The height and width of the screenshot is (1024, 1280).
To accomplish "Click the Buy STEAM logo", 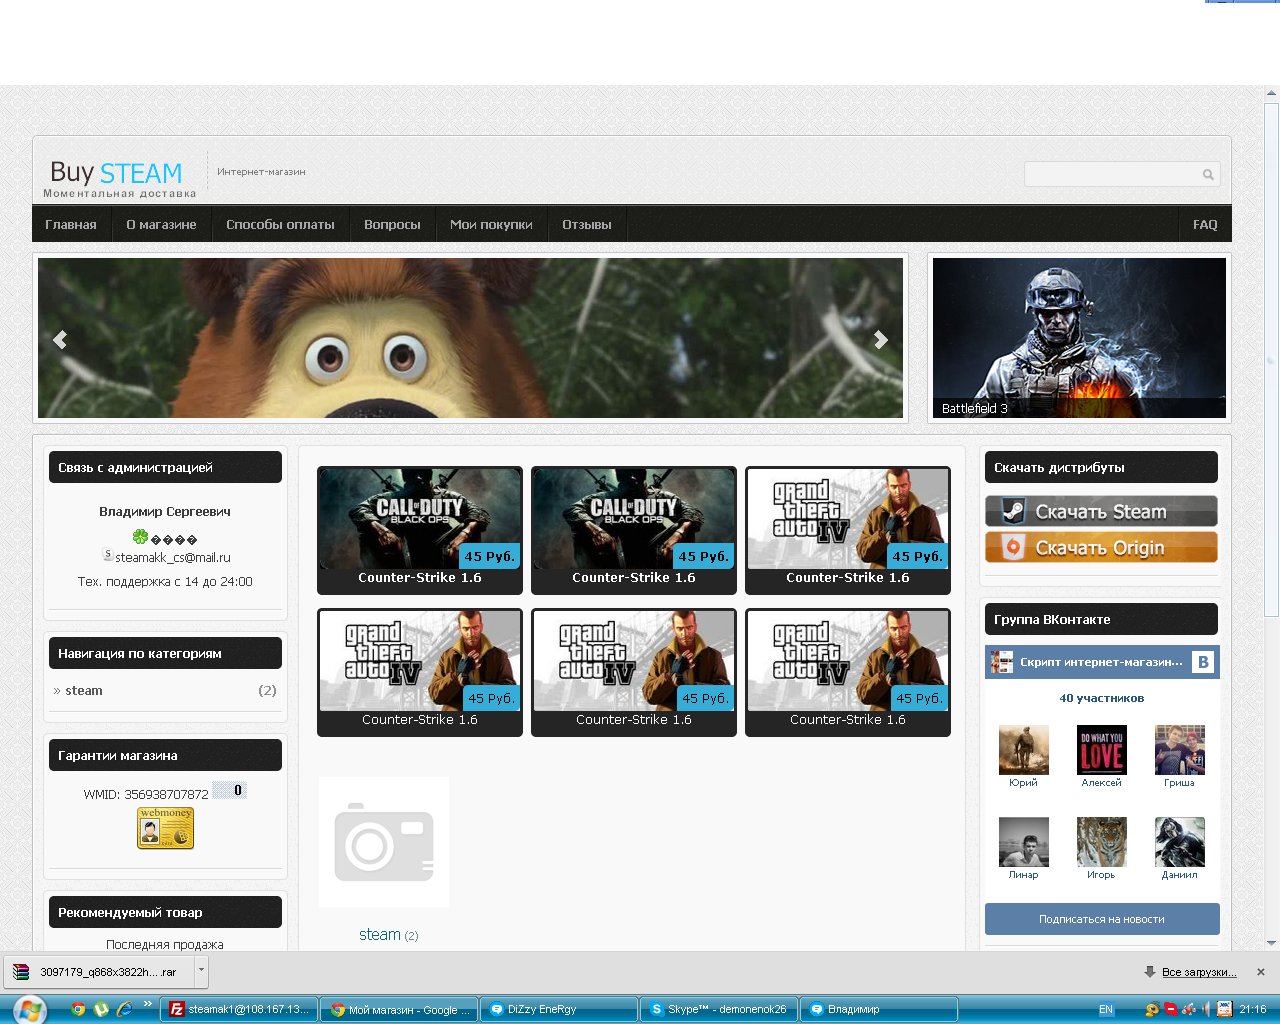I will (117, 173).
